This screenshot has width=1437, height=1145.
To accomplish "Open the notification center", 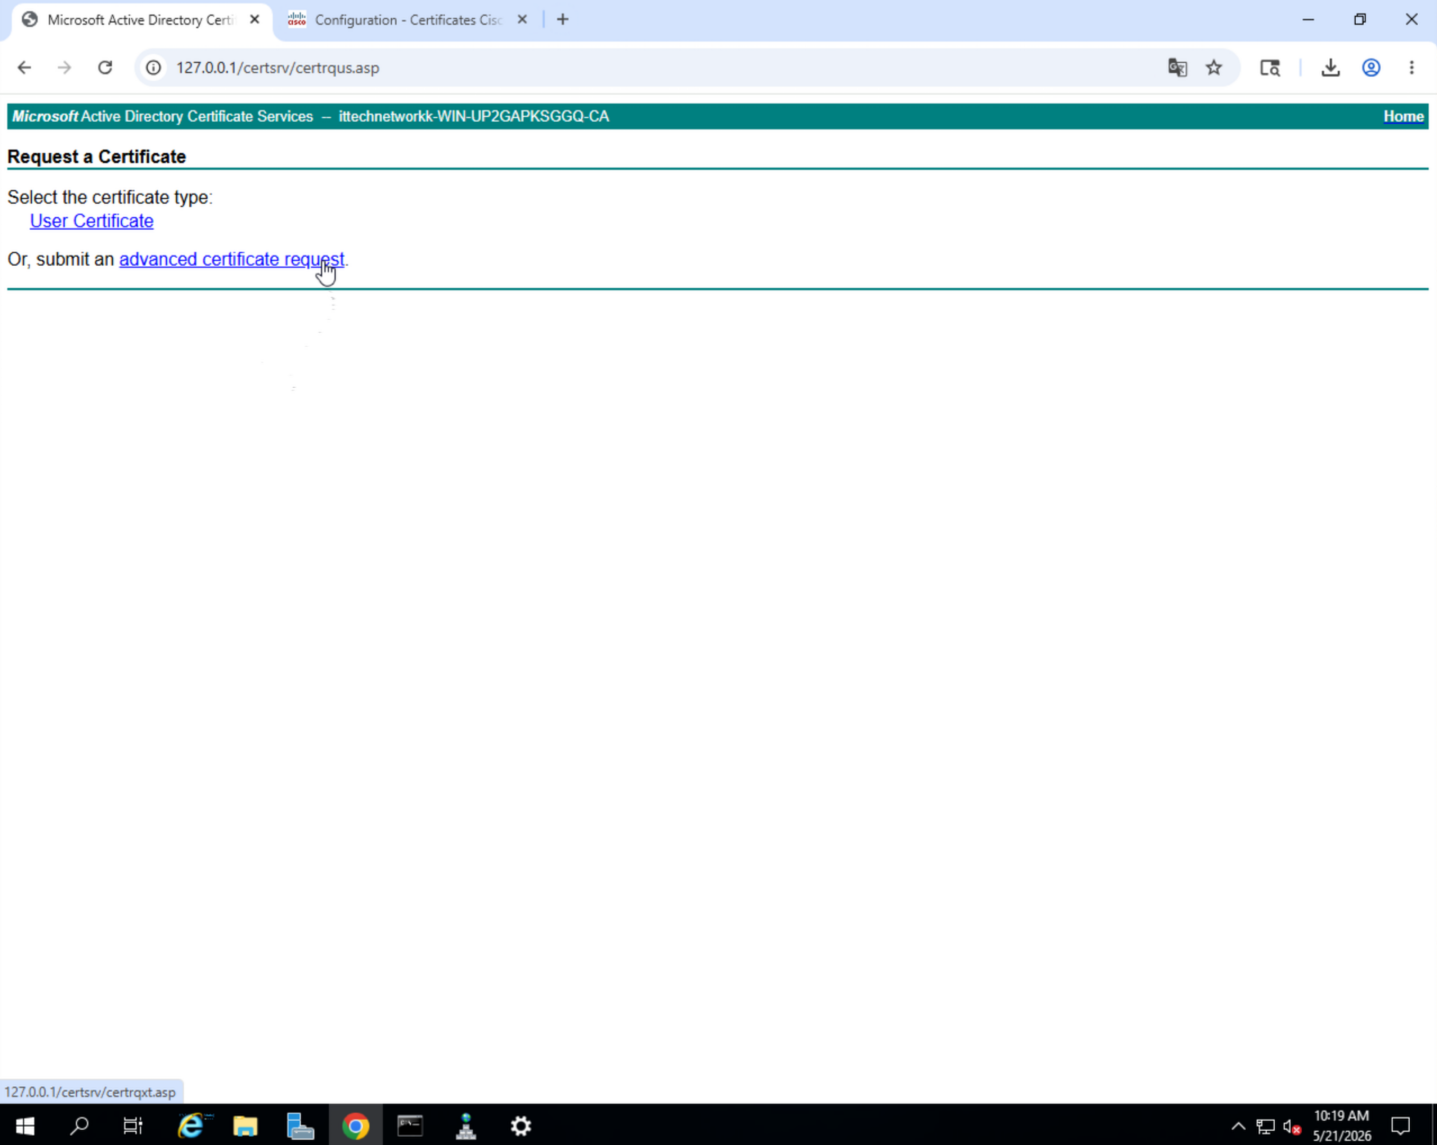I will (1401, 1126).
